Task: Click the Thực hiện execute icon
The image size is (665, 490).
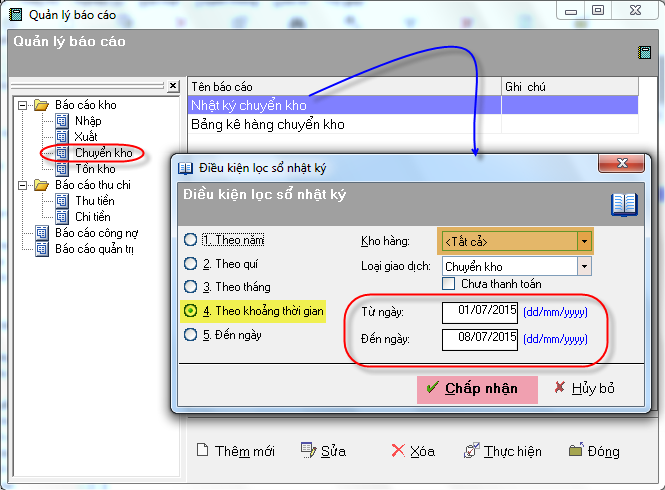Action: [x=471, y=451]
